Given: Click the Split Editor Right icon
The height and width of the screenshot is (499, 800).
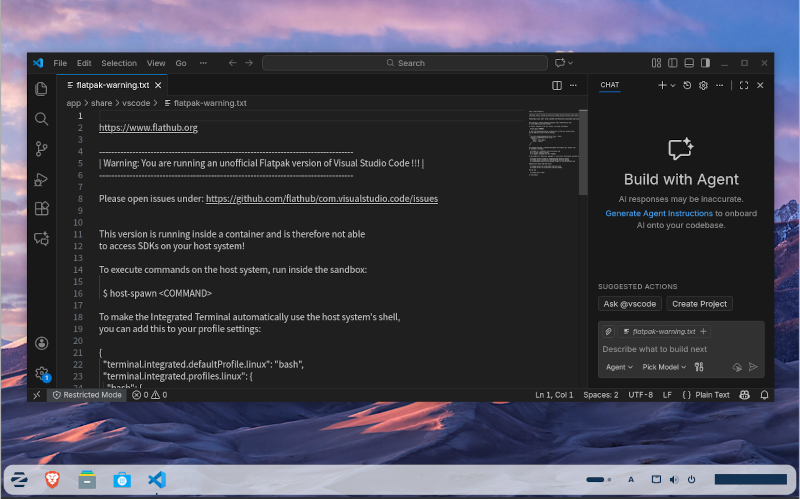Looking at the screenshot, I should [557, 85].
